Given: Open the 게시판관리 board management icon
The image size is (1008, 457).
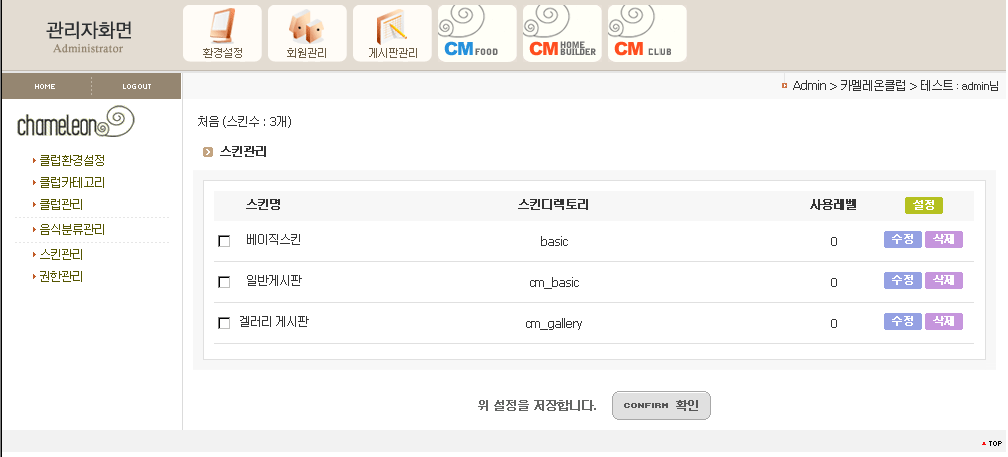Looking at the screenshot, I should (392, 33).
